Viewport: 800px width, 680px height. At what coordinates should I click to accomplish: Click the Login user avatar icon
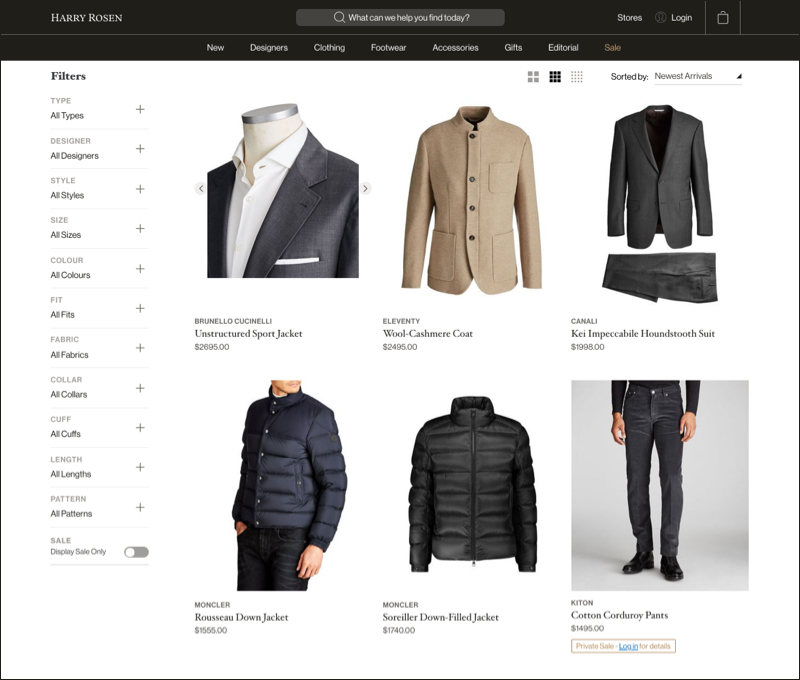coord(660,17)
